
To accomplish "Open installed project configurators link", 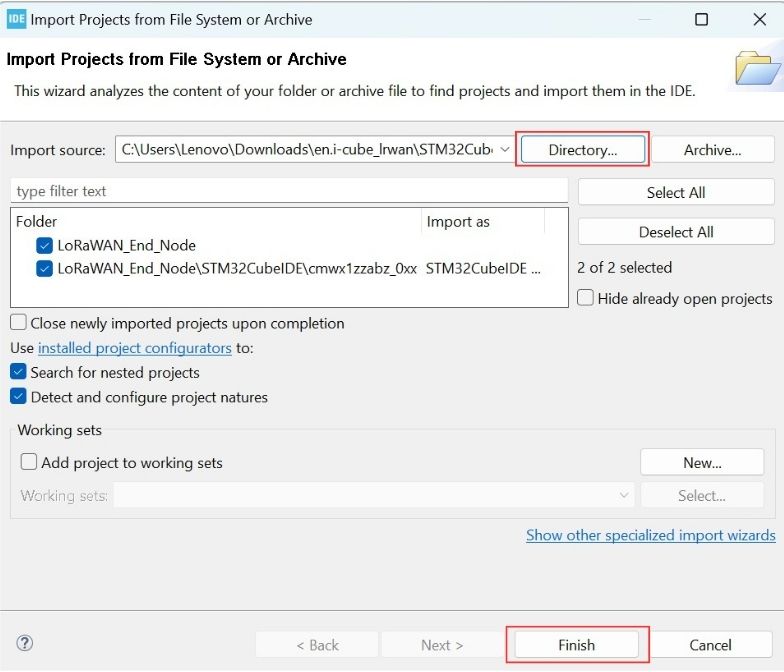I will click(x=134, y=348).
